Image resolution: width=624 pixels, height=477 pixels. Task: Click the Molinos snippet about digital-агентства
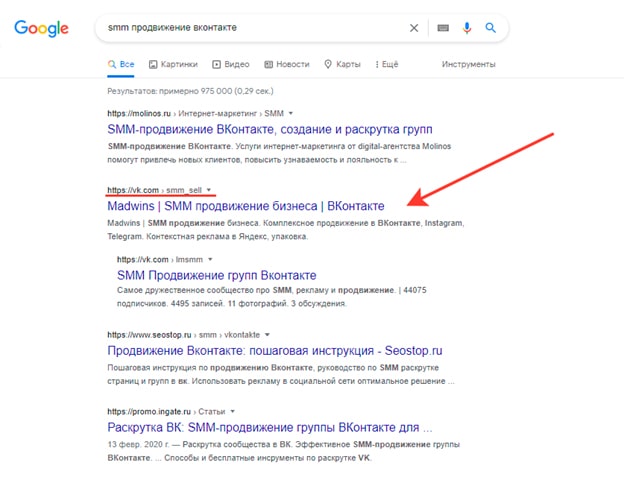[x=279, y=153]
